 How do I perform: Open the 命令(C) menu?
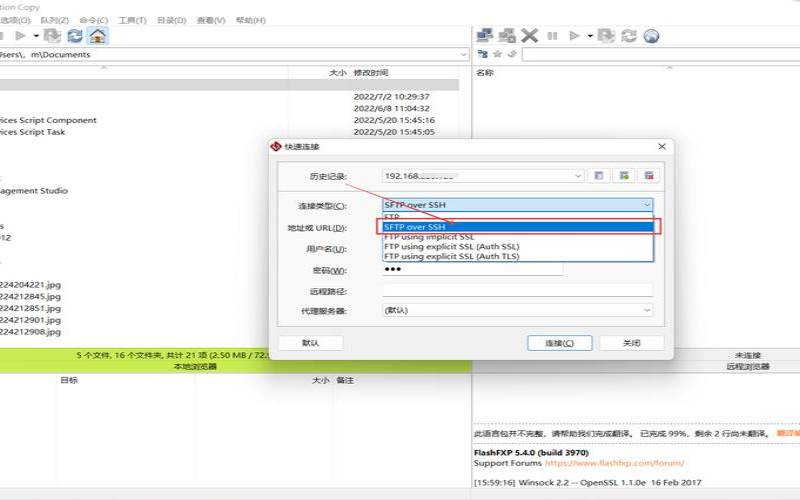pyautogui.click(x=94, y=20)
